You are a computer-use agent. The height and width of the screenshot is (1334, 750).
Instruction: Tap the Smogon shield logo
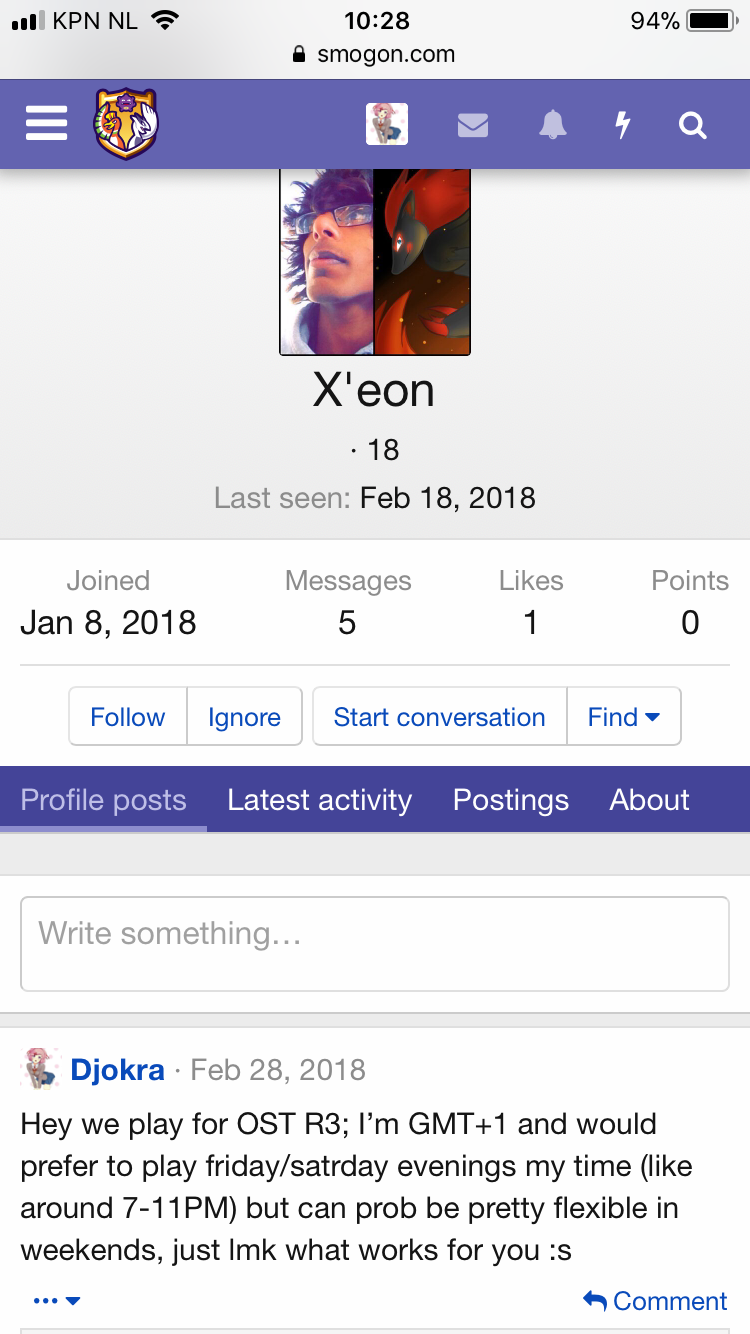click(x=126, y=124)
